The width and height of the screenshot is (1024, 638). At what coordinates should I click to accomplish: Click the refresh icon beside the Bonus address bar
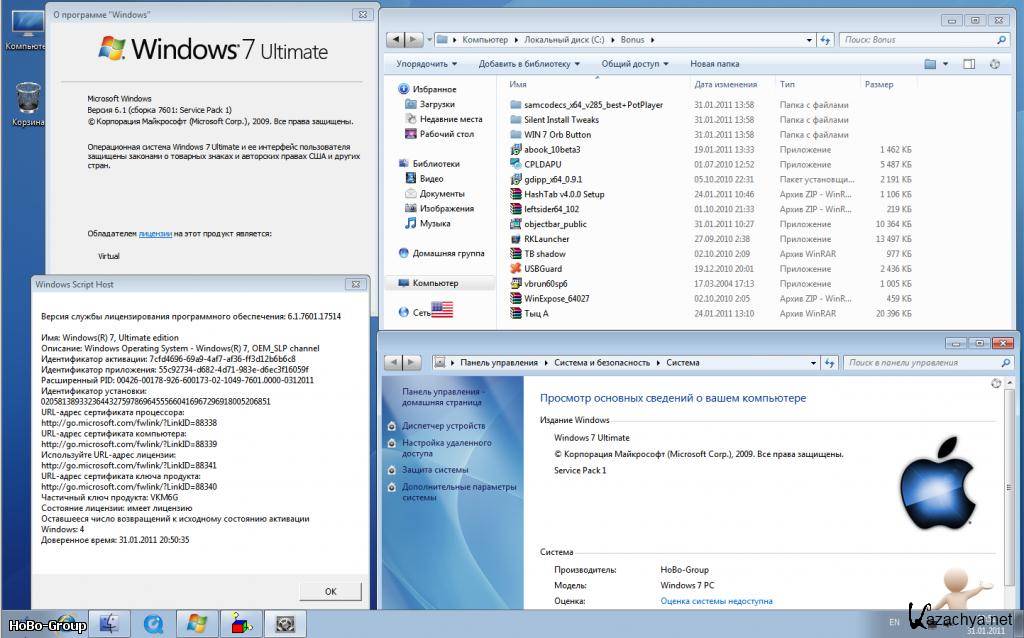825,40
